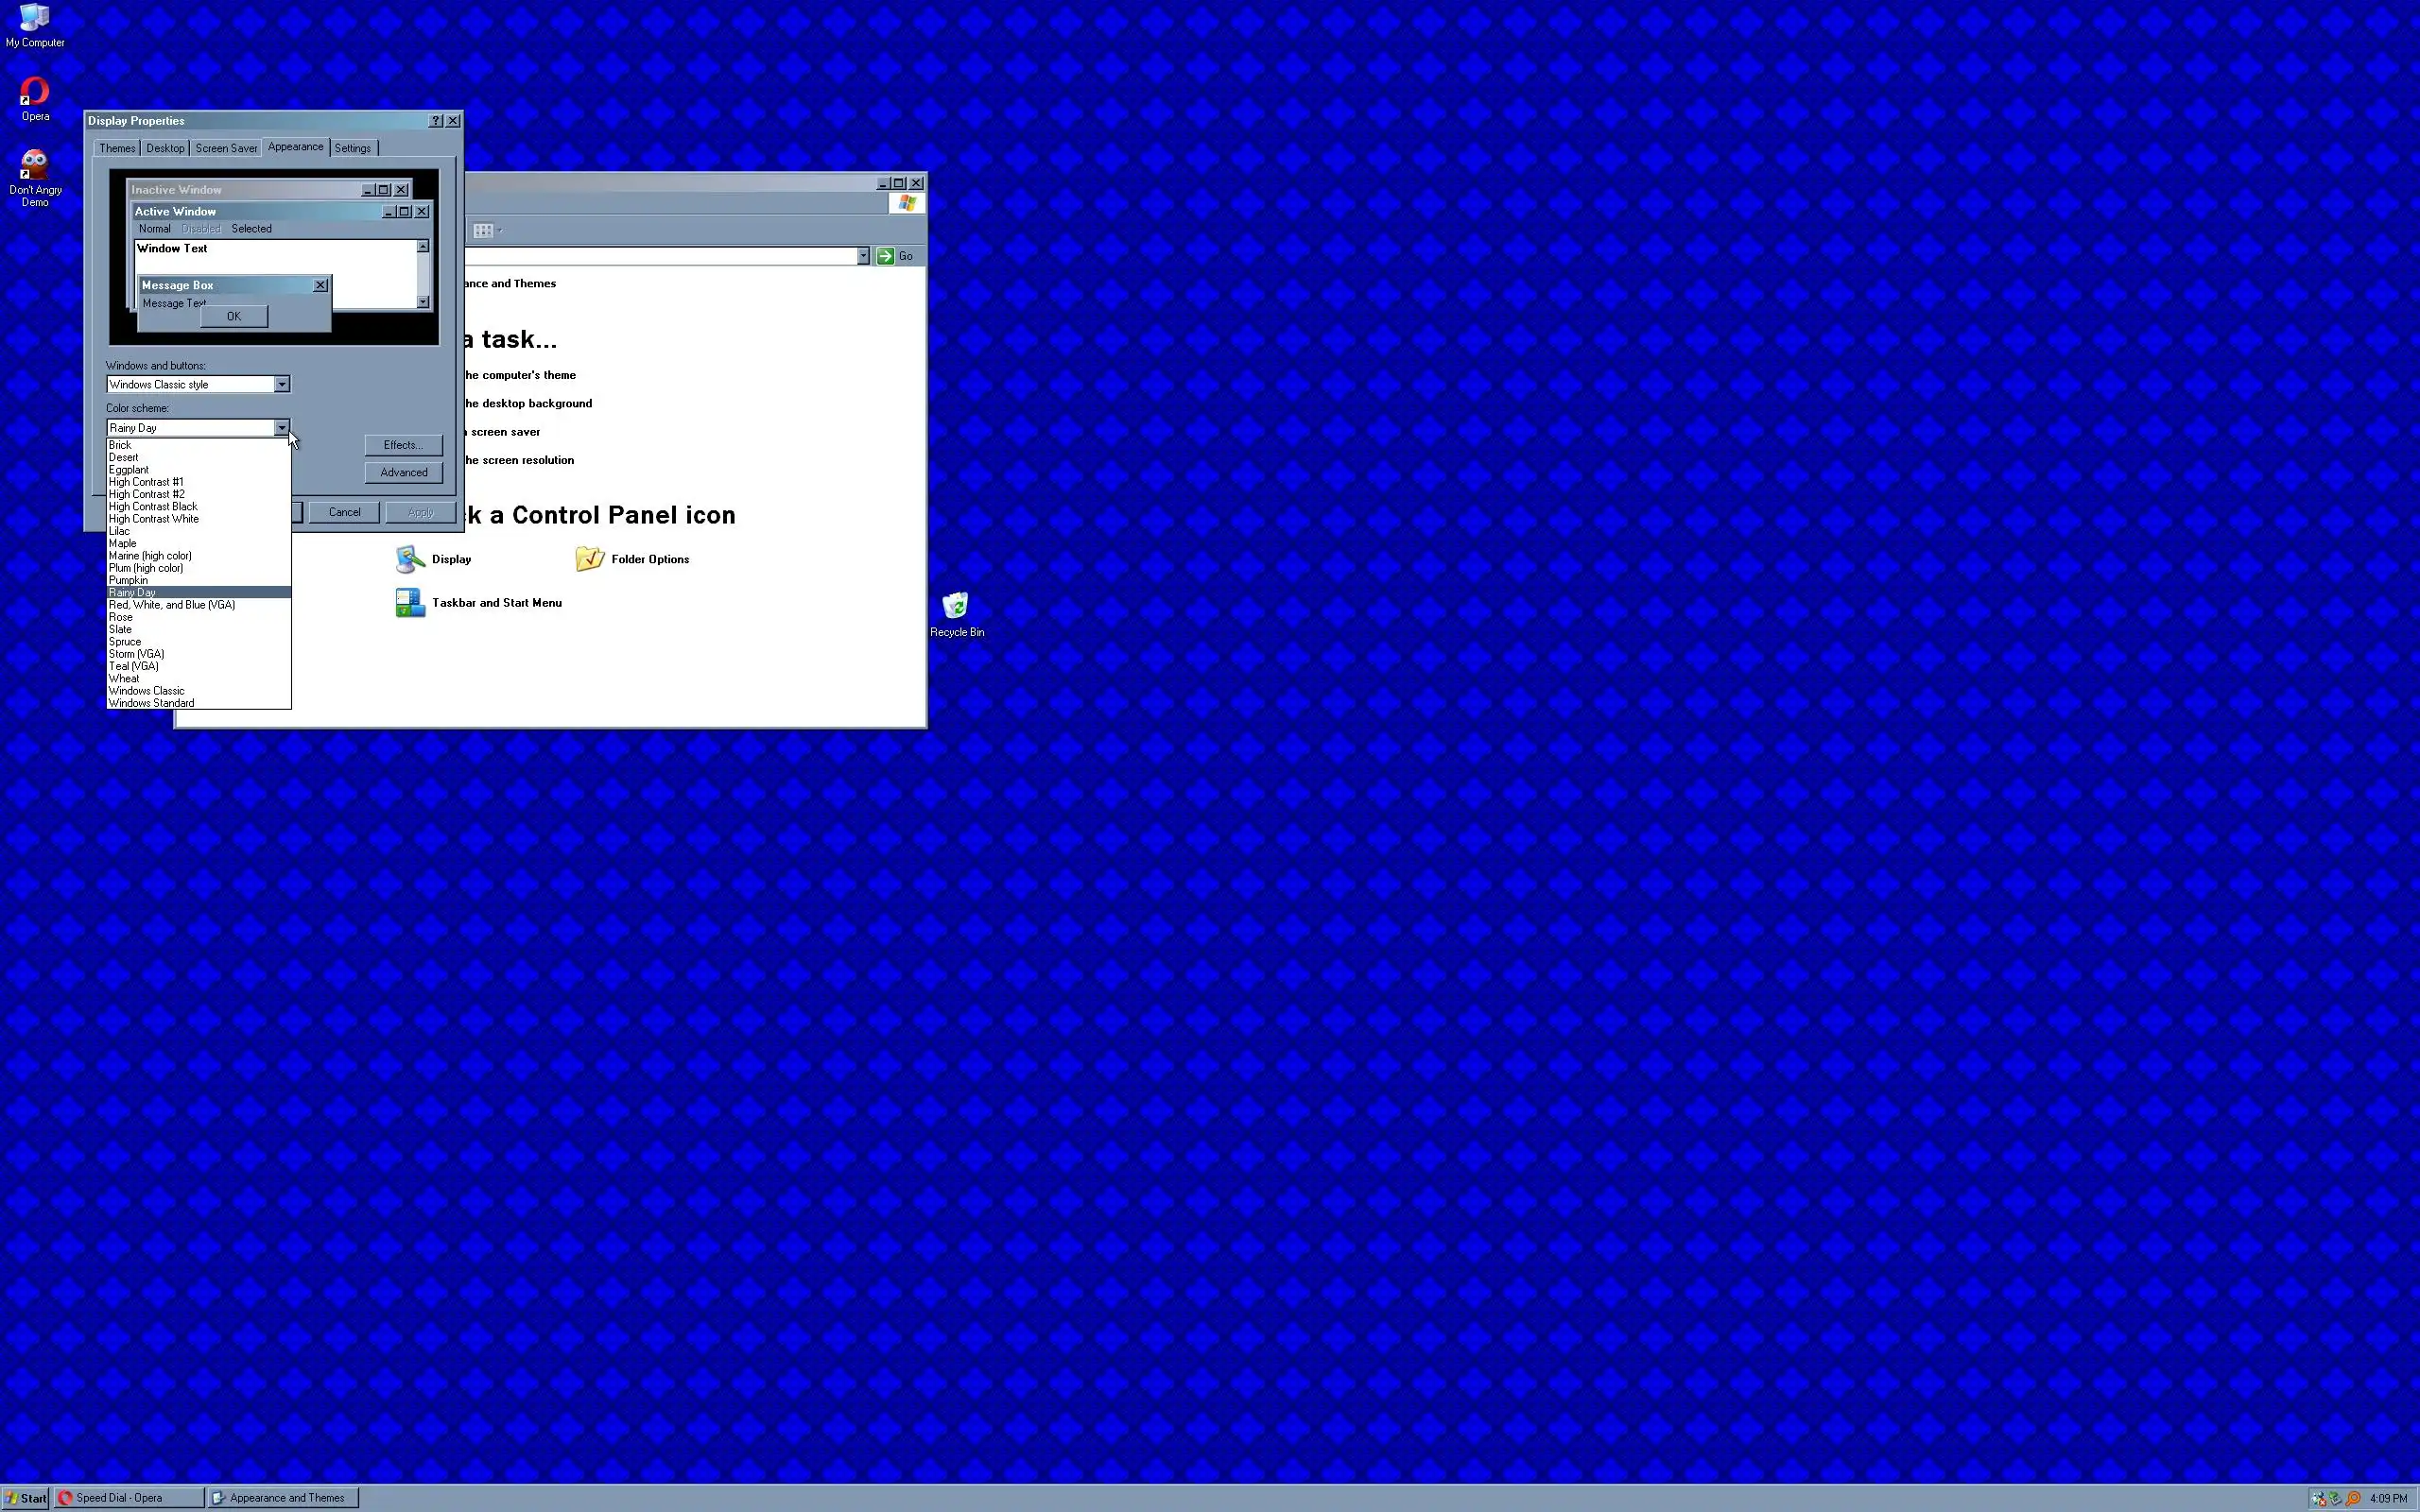Click the Folder Options icon
Image resolution: width=2420 pixels, height=1512 pixels.
[590, 560]
